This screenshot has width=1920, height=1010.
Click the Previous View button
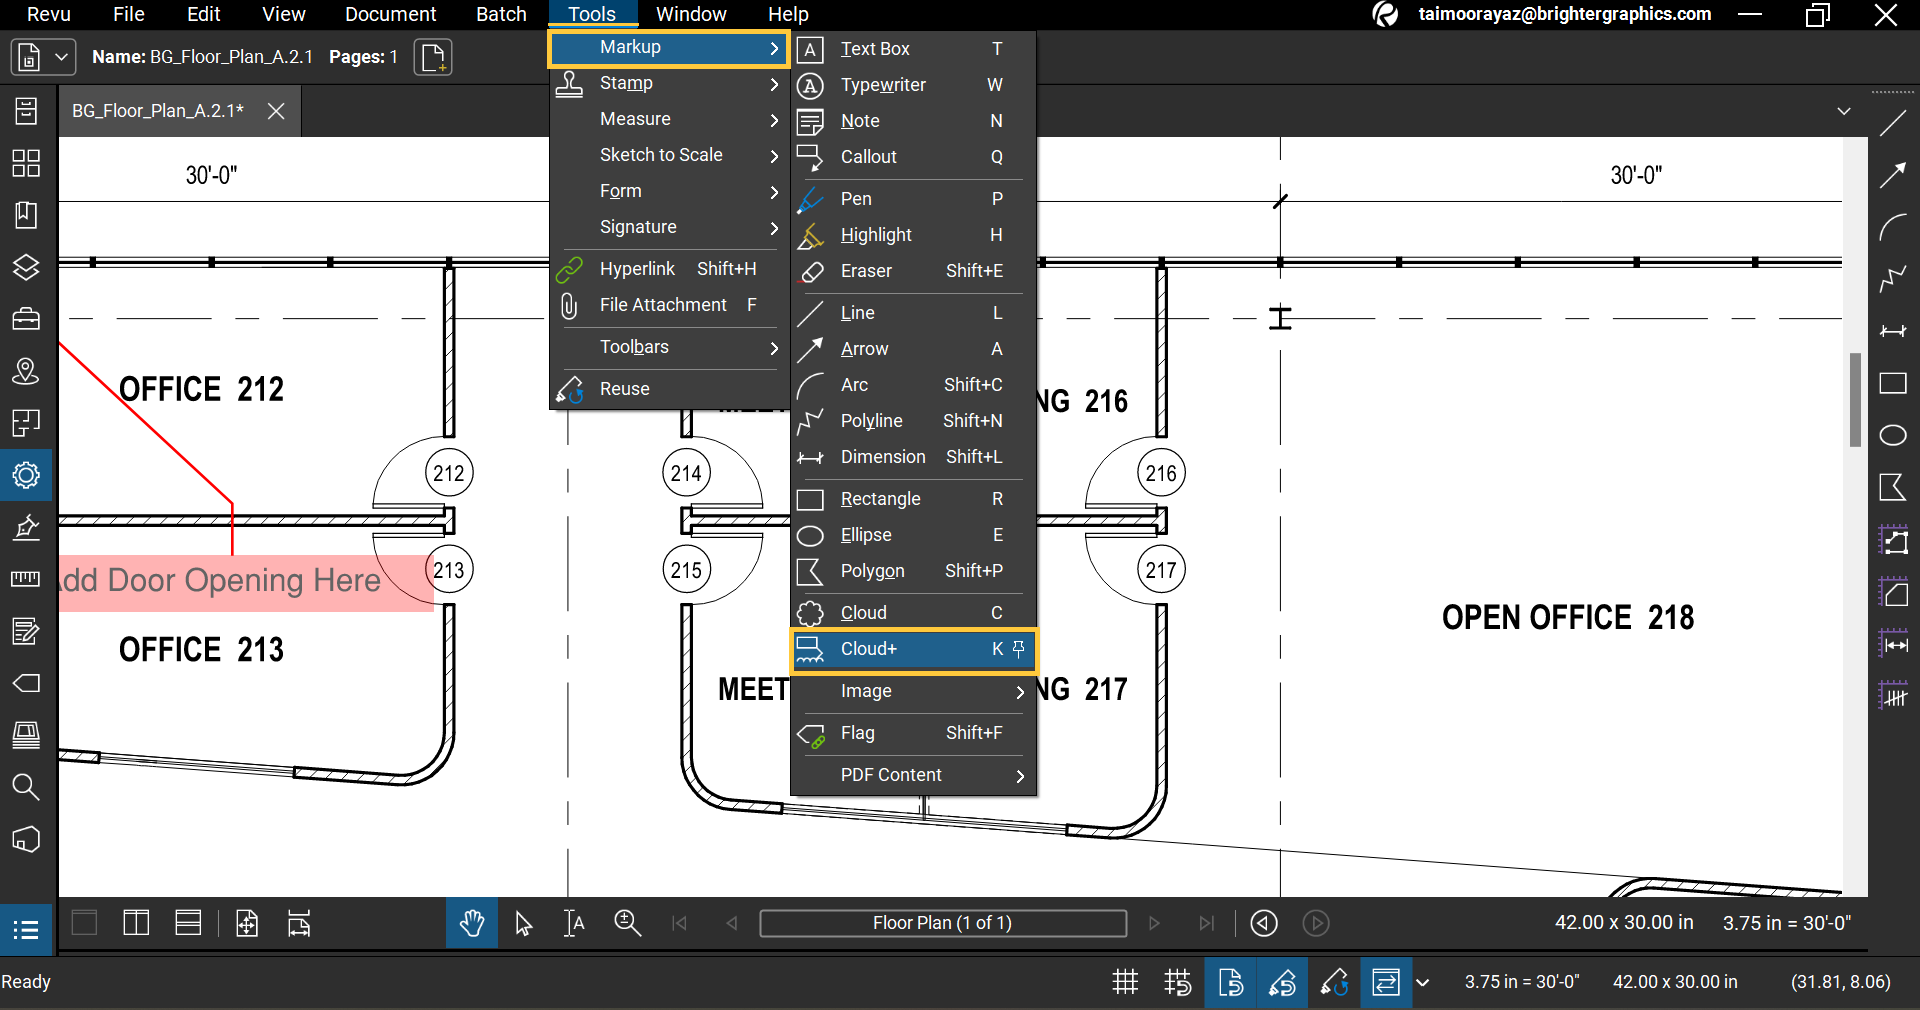coord(1264,923)
